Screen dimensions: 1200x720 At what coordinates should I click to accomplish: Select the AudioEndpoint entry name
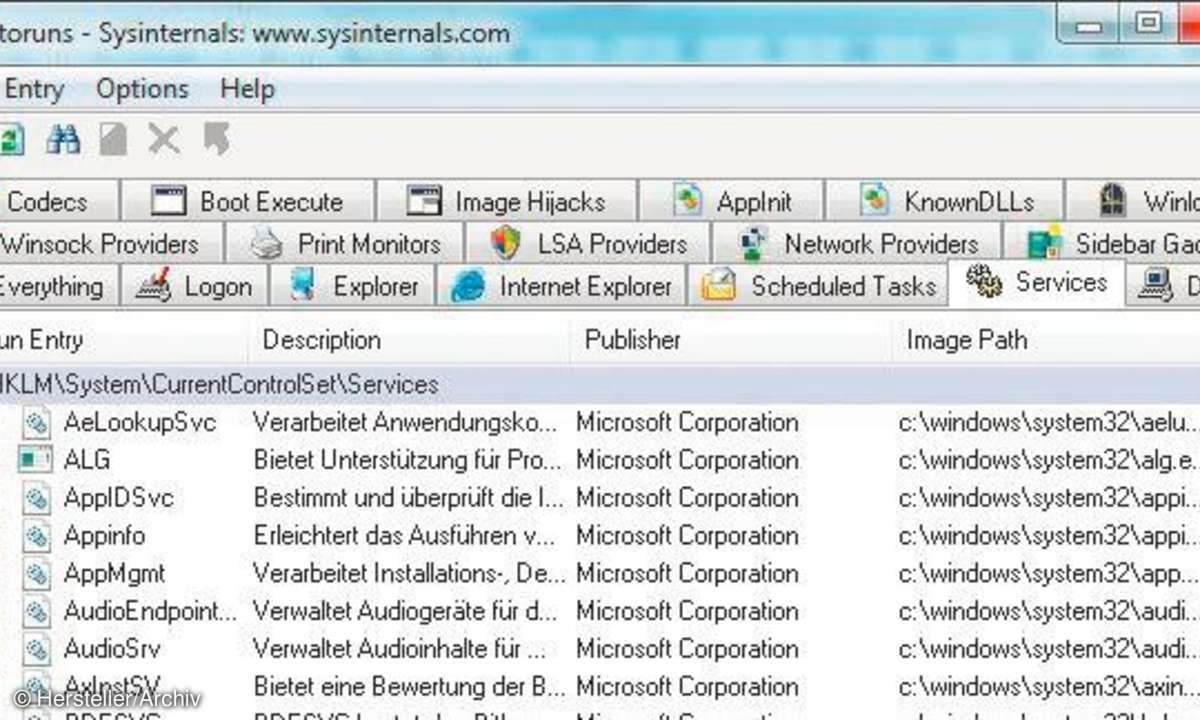(x=151, y=611)
